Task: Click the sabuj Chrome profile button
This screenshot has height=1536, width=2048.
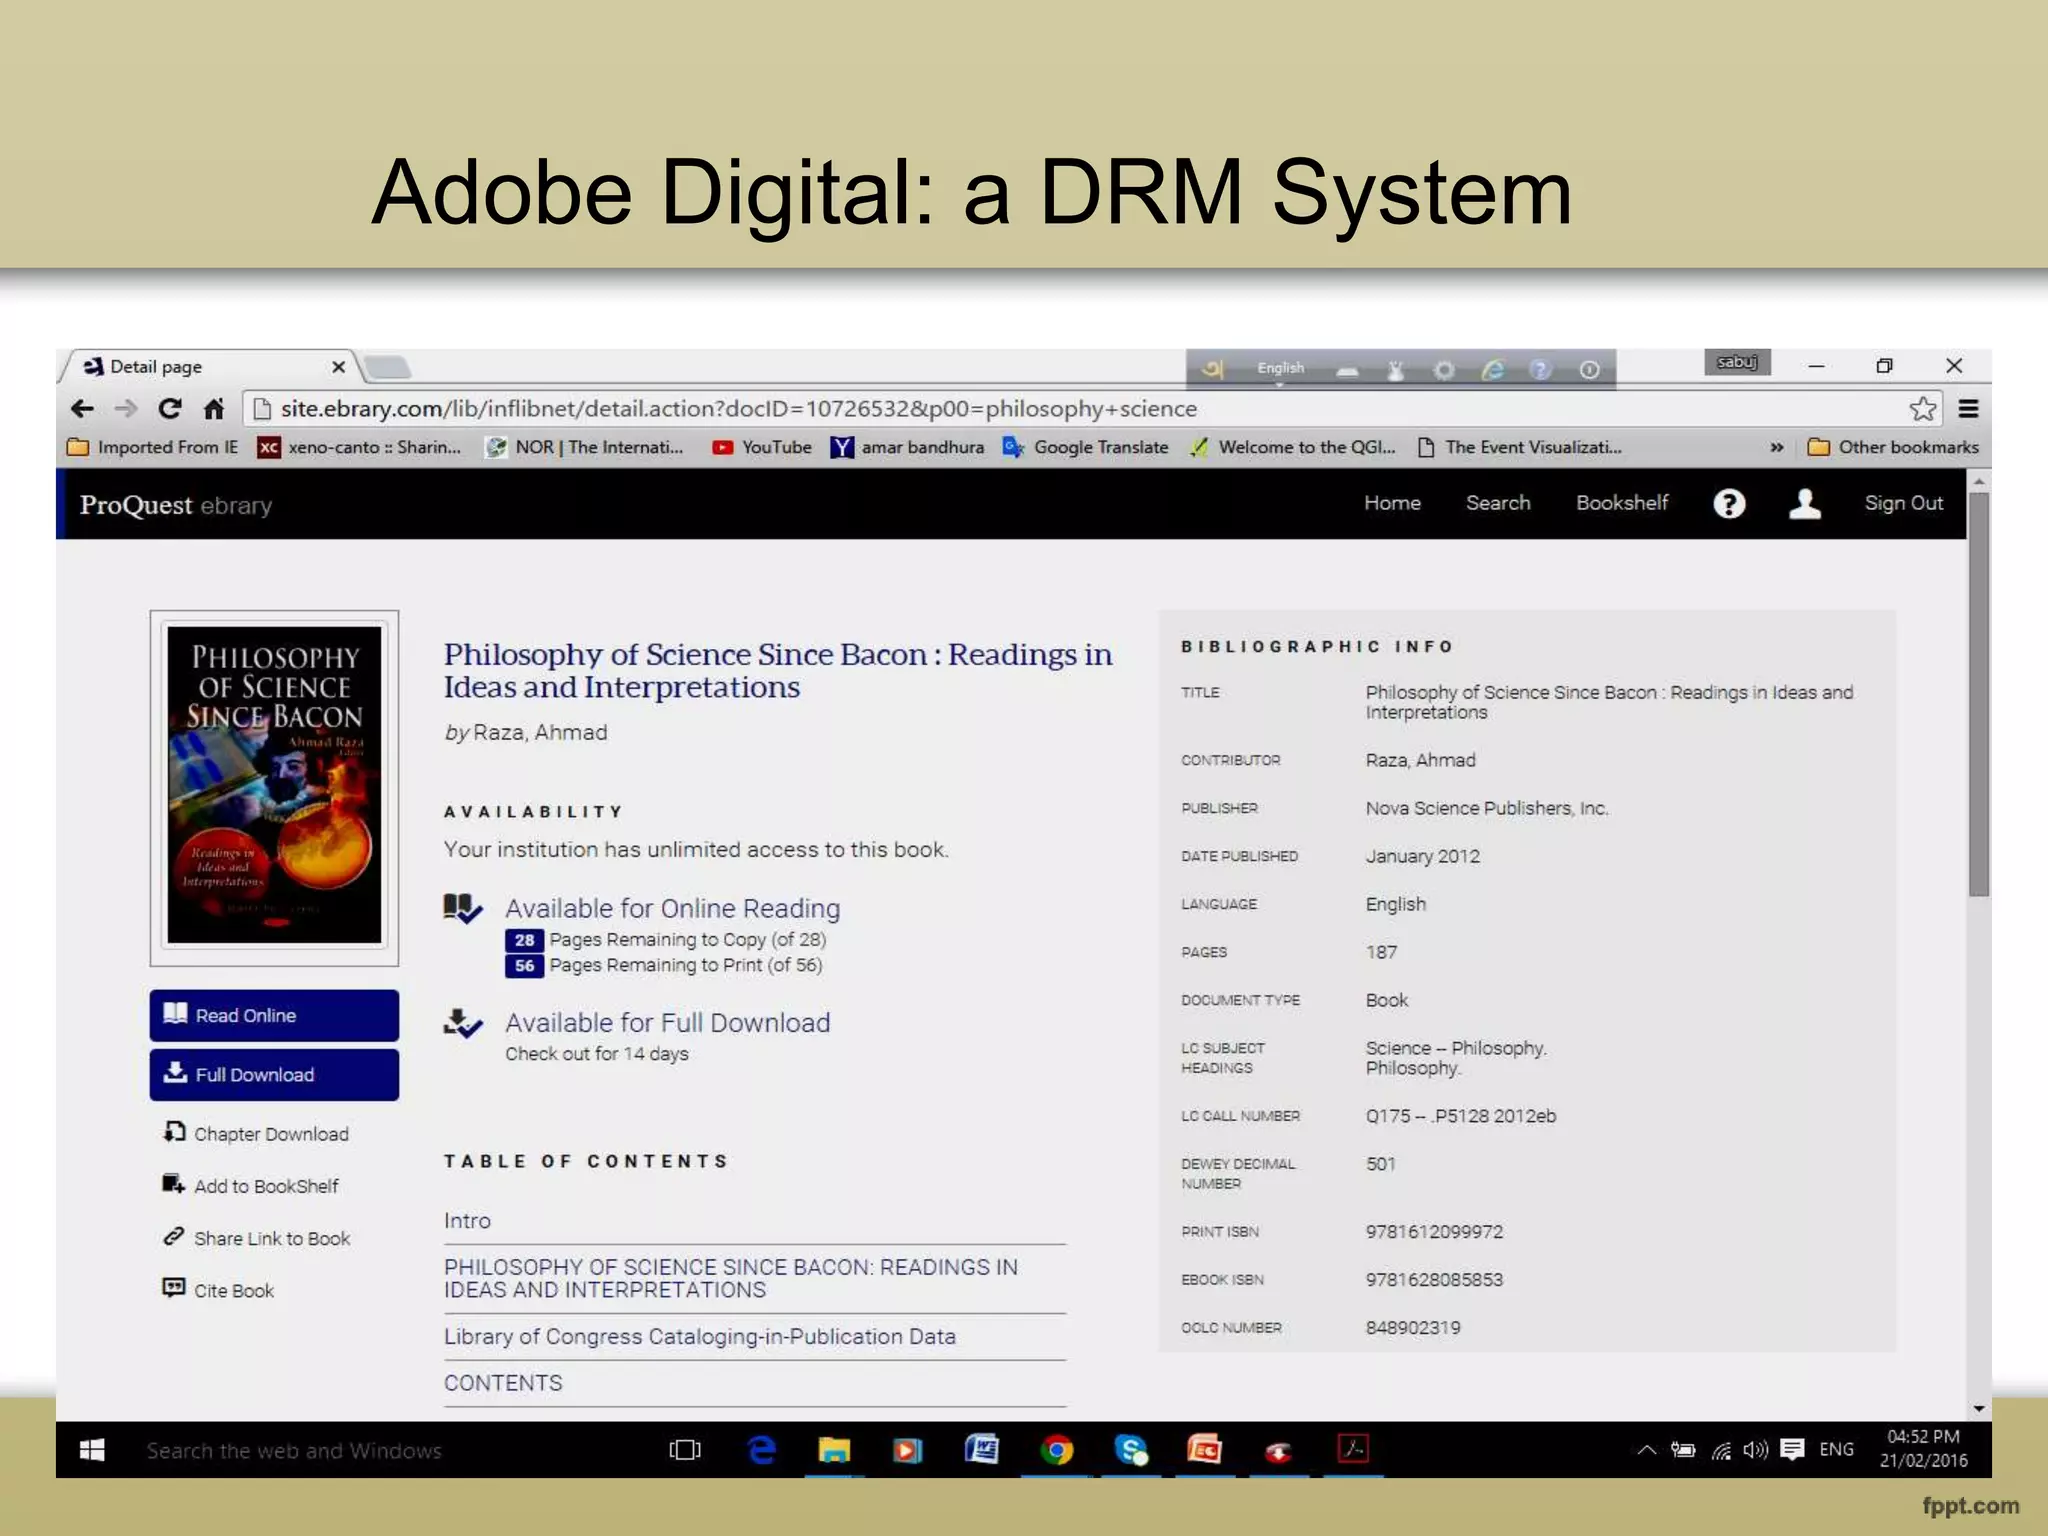Action: tap(1737, 362)
